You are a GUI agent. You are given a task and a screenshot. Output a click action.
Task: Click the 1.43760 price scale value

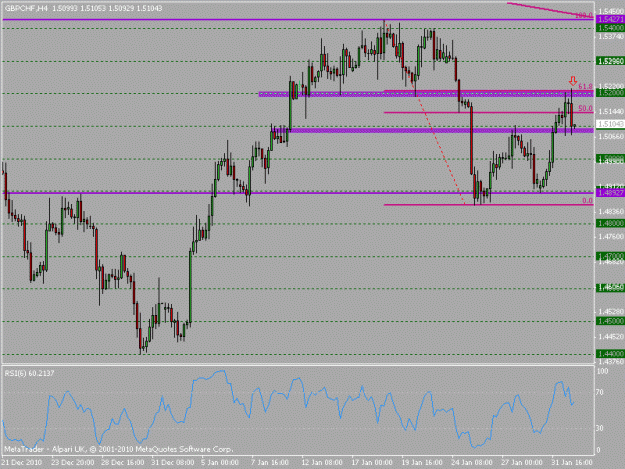[611, 362]
